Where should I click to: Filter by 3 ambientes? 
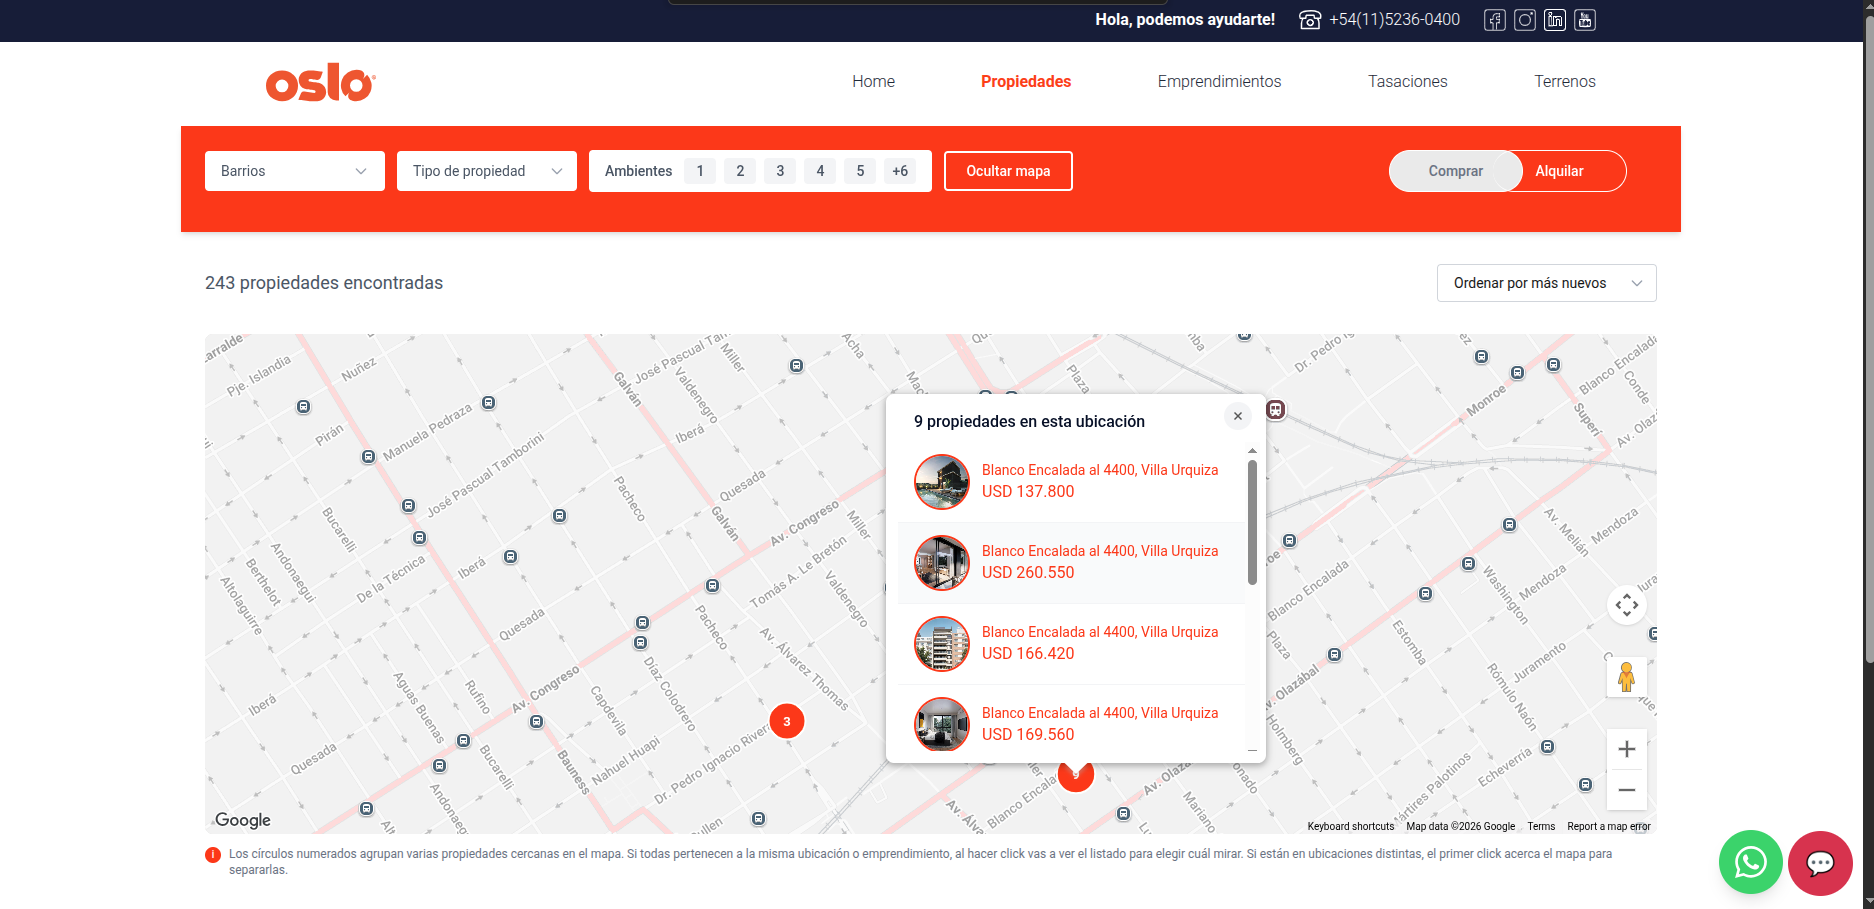(x=780, y=171)
